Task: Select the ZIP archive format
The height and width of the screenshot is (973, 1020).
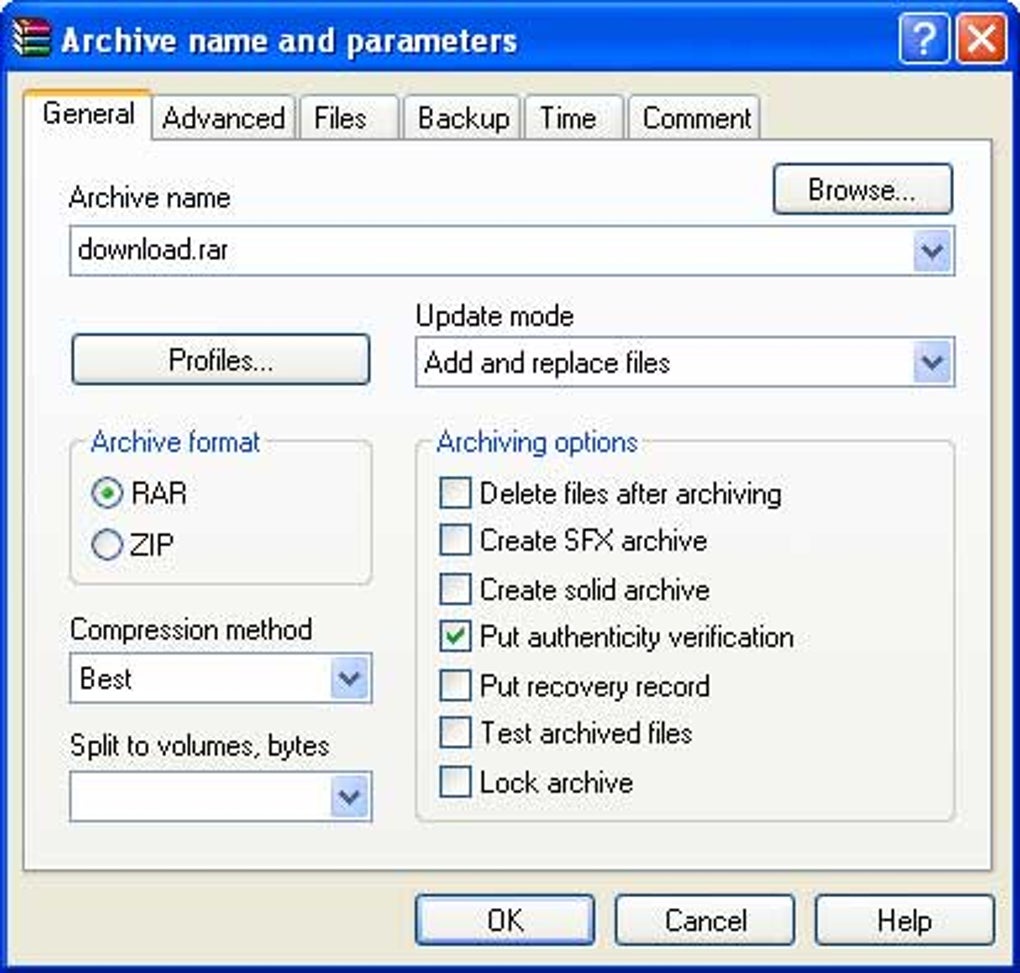Action: coord(107,544)
